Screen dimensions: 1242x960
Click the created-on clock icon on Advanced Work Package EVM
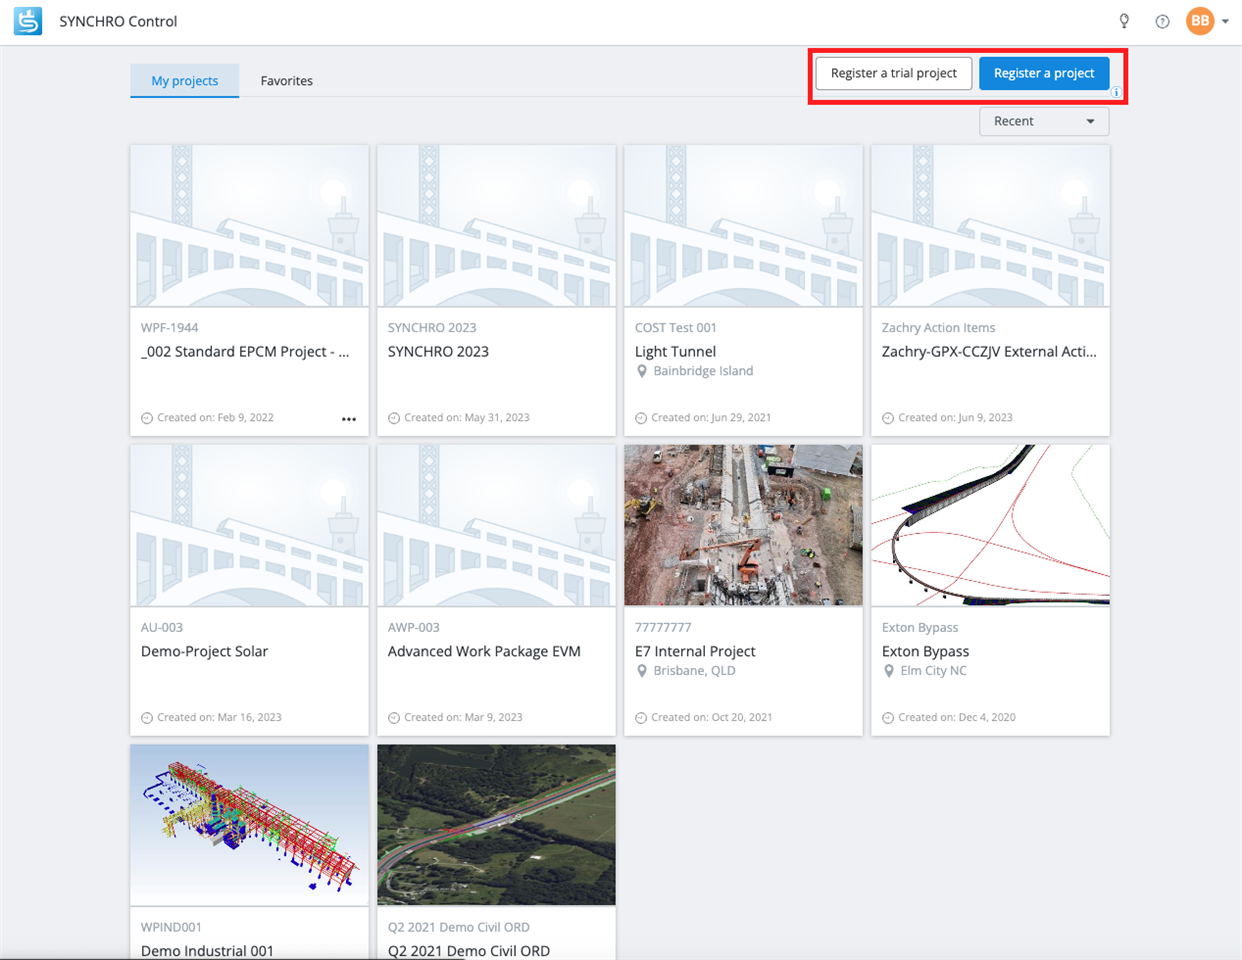point(393,717)
